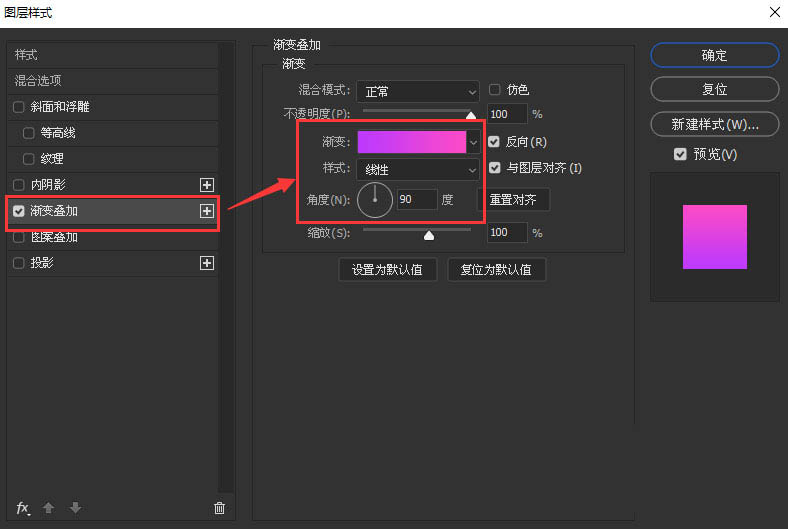Click the 缩放 value field showing 100

[507, 232]
